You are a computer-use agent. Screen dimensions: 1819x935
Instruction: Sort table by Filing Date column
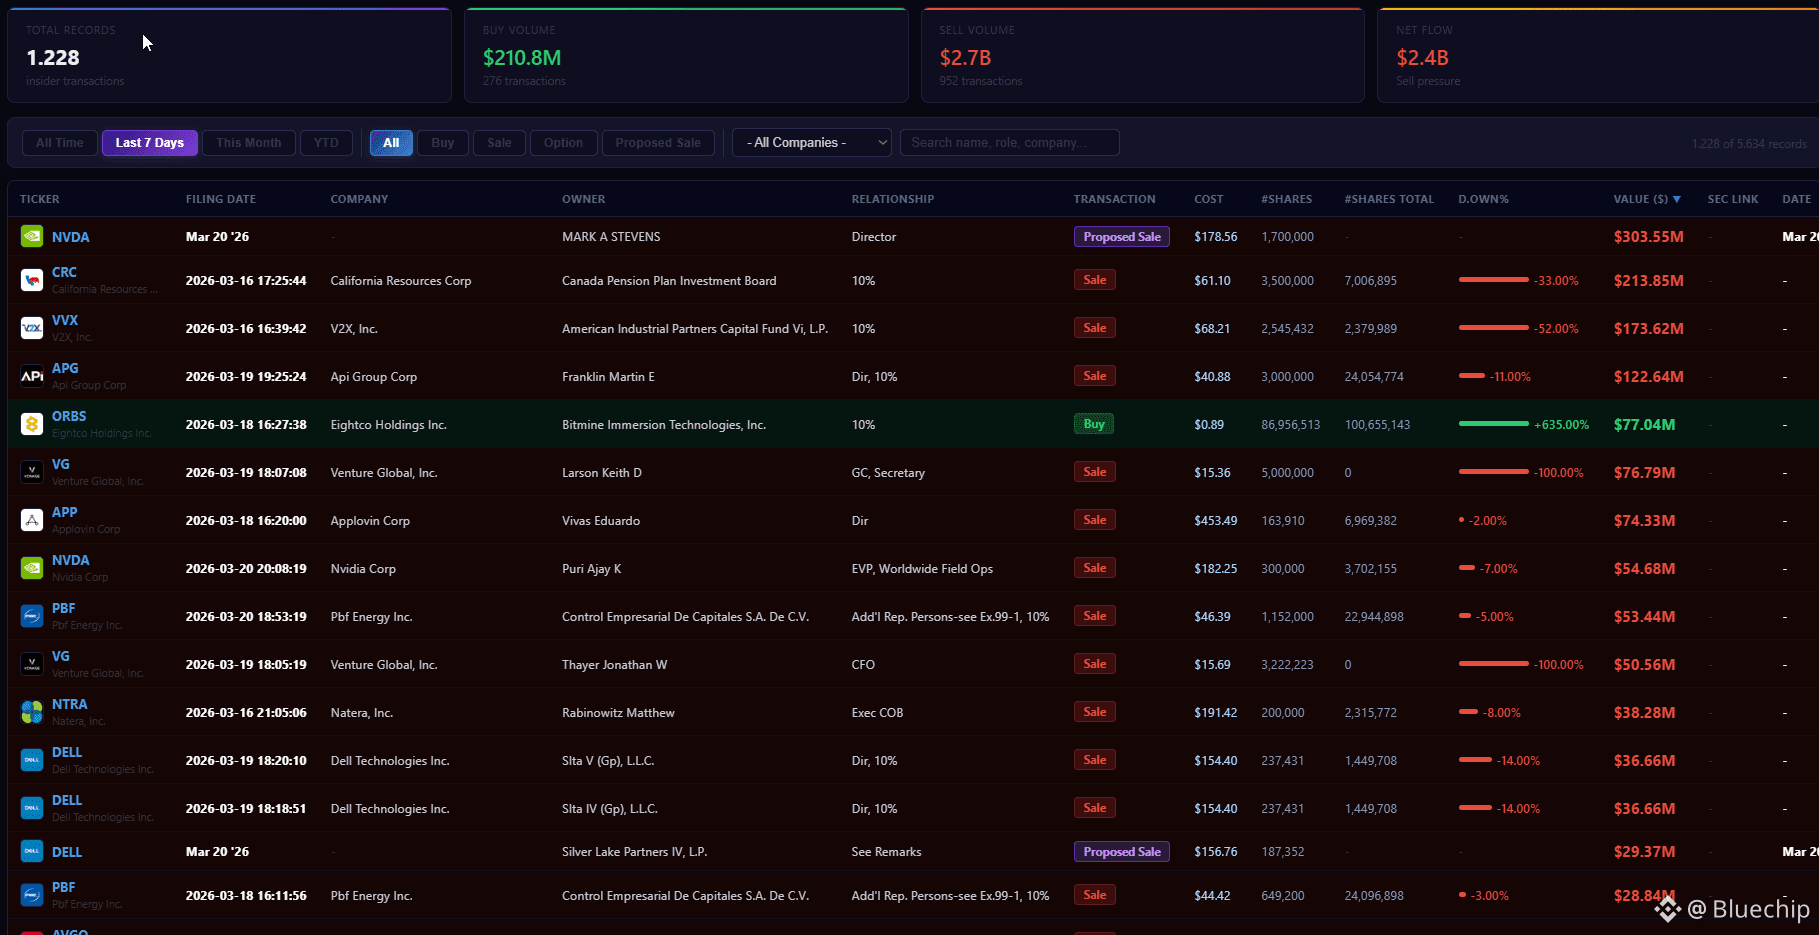coord(220,199)
